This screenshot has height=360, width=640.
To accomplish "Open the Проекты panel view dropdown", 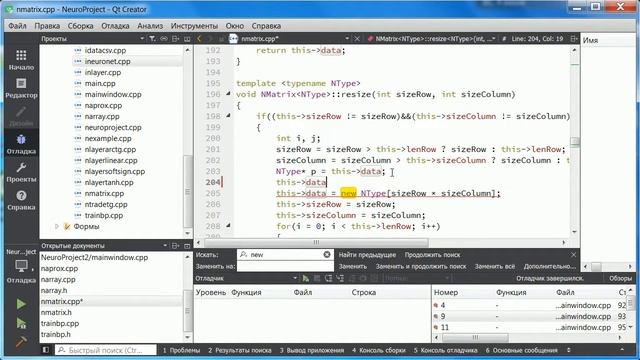I will coord(142,39).
